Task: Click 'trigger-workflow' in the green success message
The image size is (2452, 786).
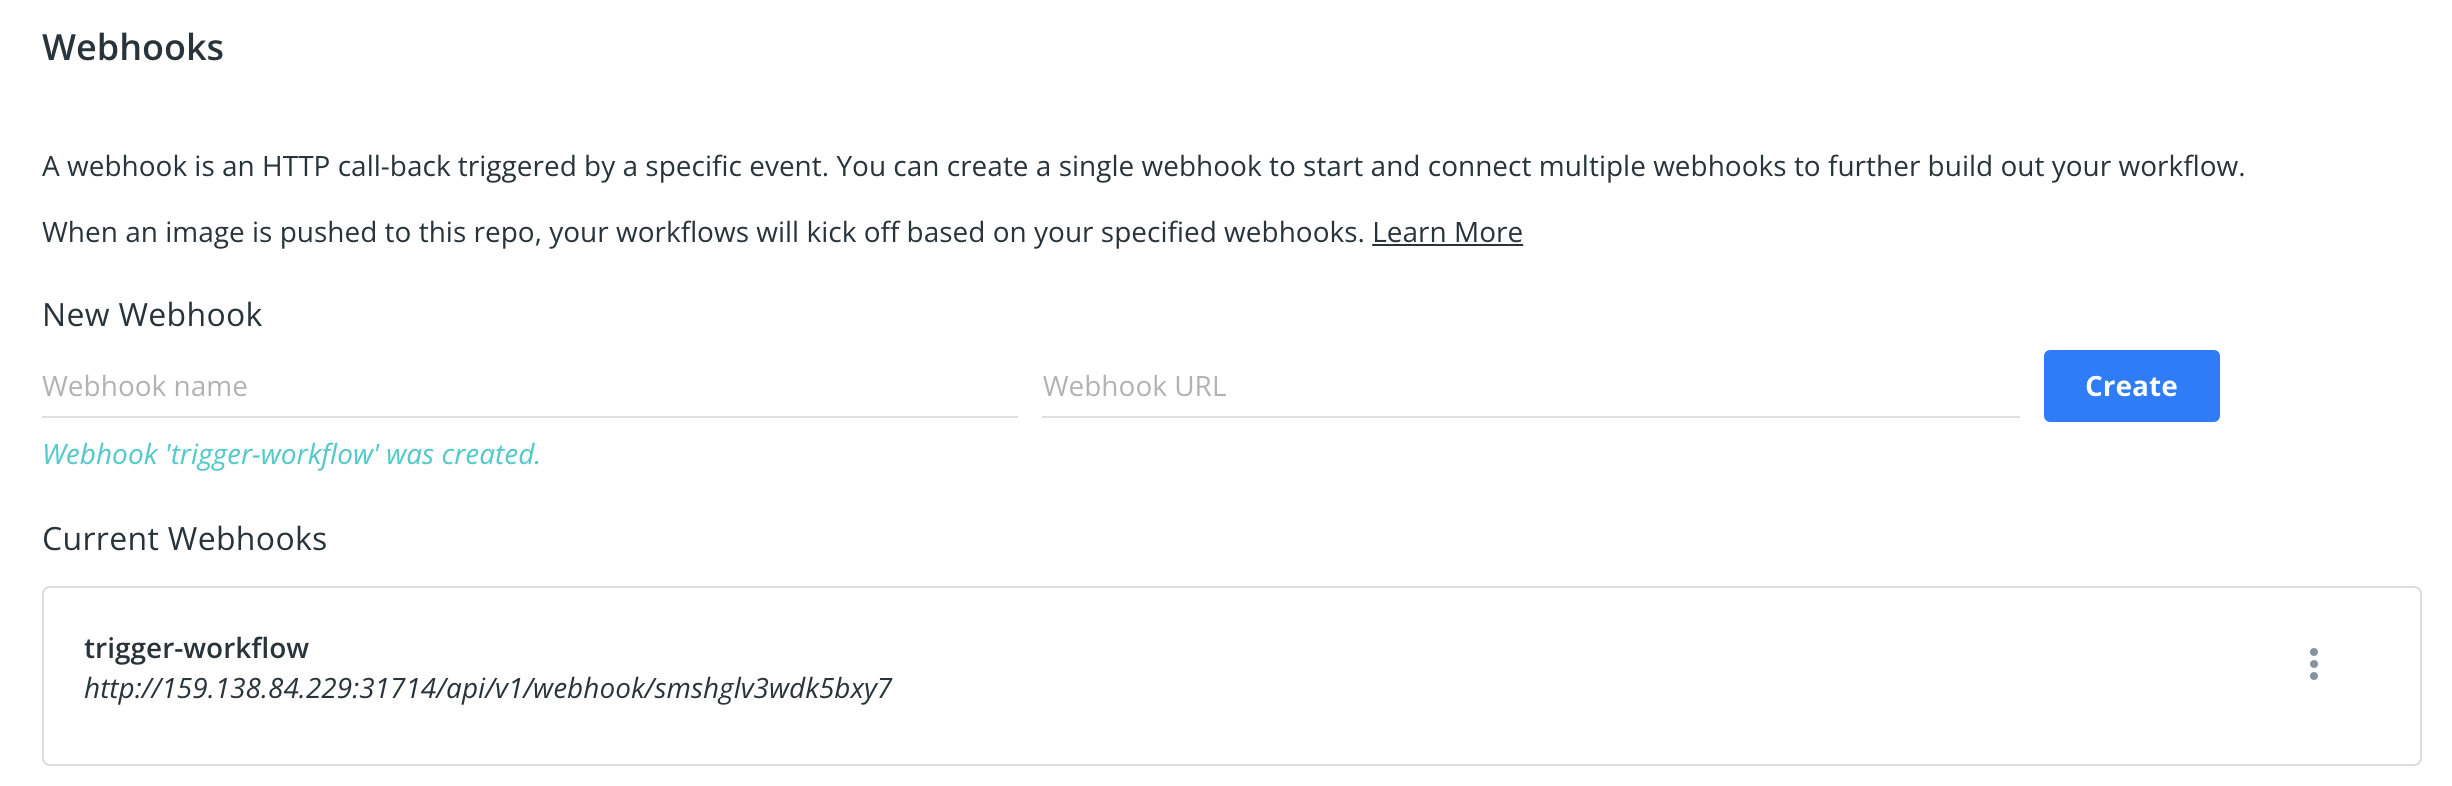Action: click(x=273, y=454)
